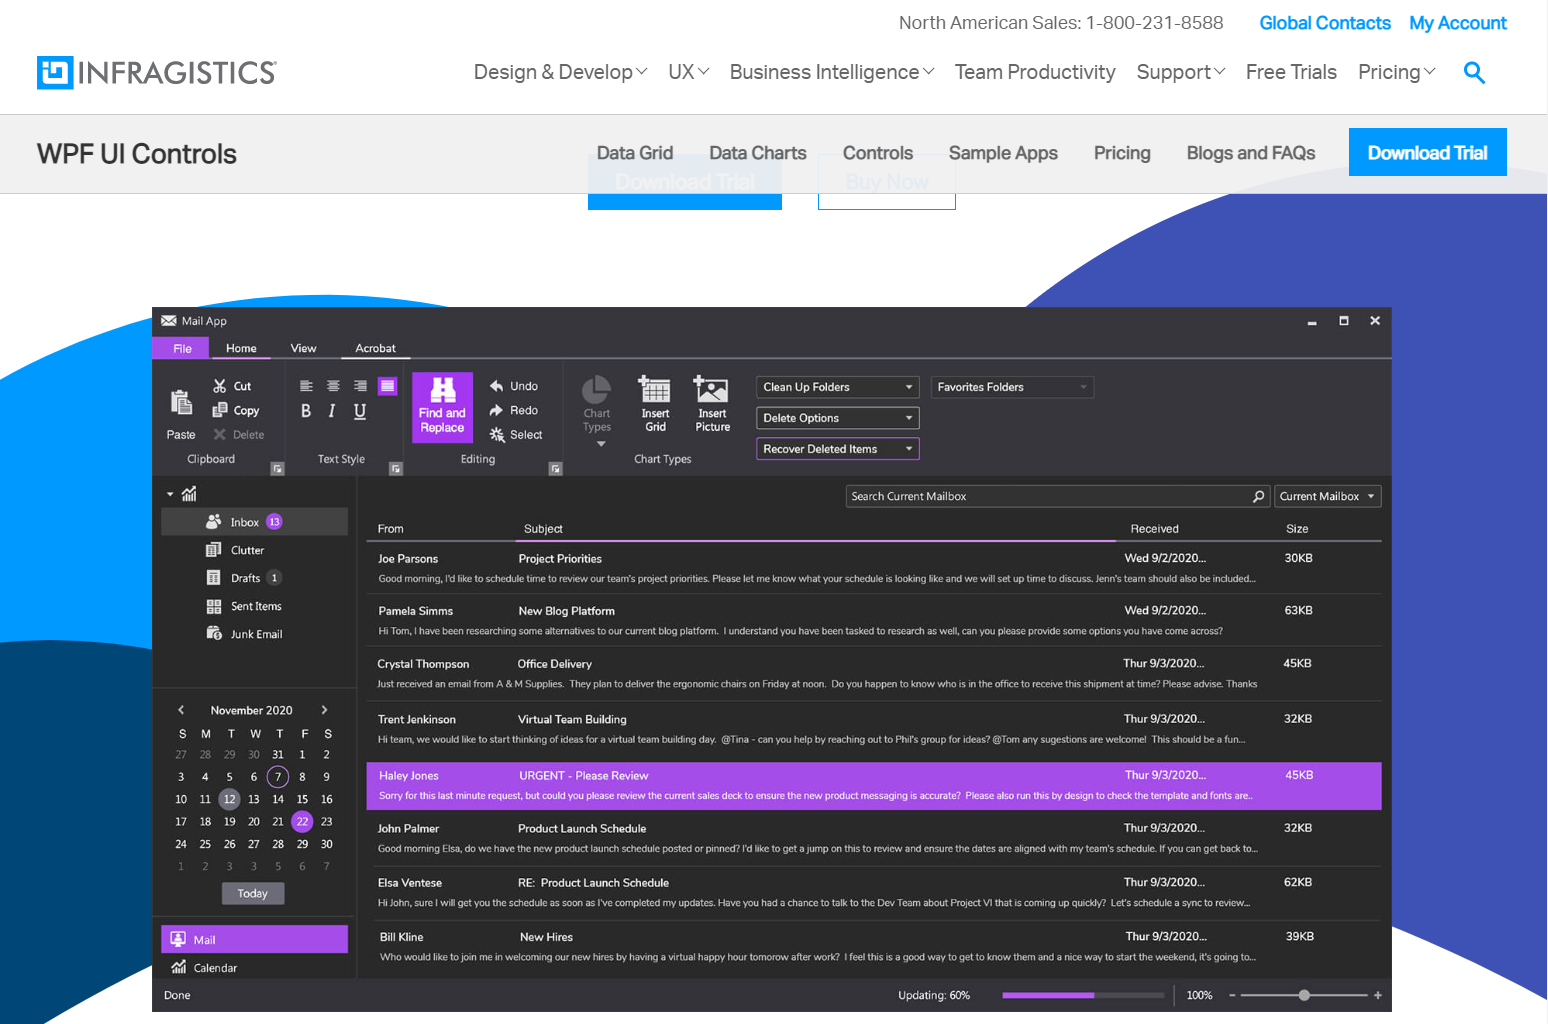This screenshot has height=1024, width=1548.
Task: Switch to the View ribbon tab
Action: (x=303, y=348)
